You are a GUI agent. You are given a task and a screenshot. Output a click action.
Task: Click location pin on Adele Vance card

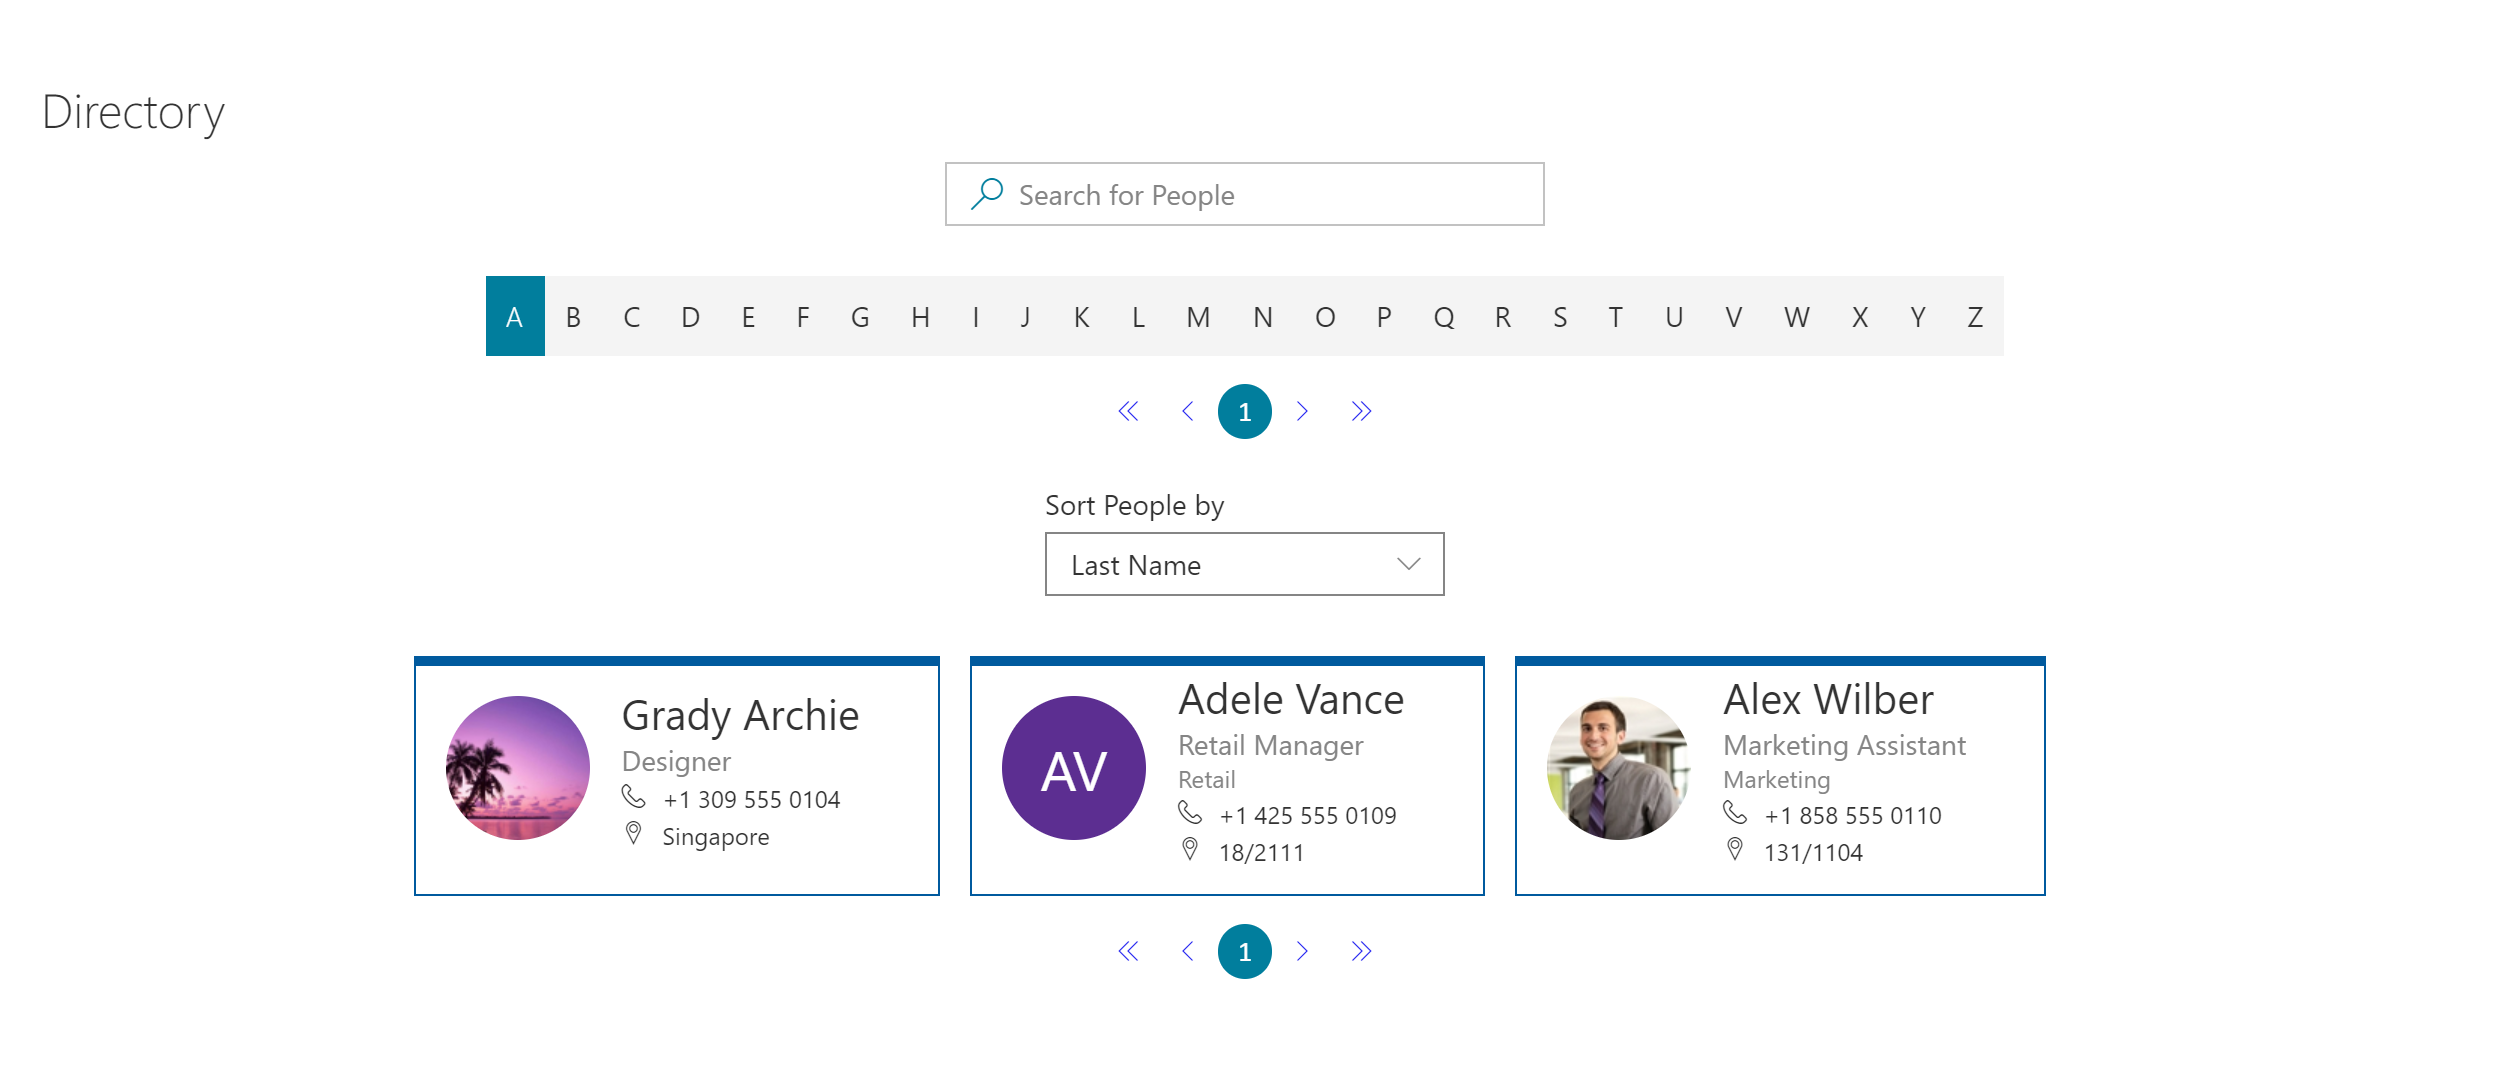coord(1190,849)
